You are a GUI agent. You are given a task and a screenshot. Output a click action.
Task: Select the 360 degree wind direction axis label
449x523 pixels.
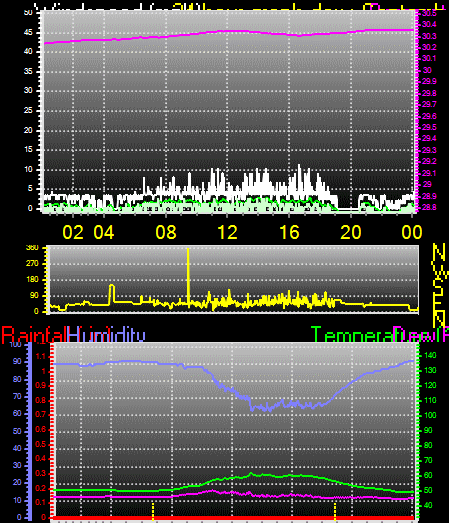point(32,247)
